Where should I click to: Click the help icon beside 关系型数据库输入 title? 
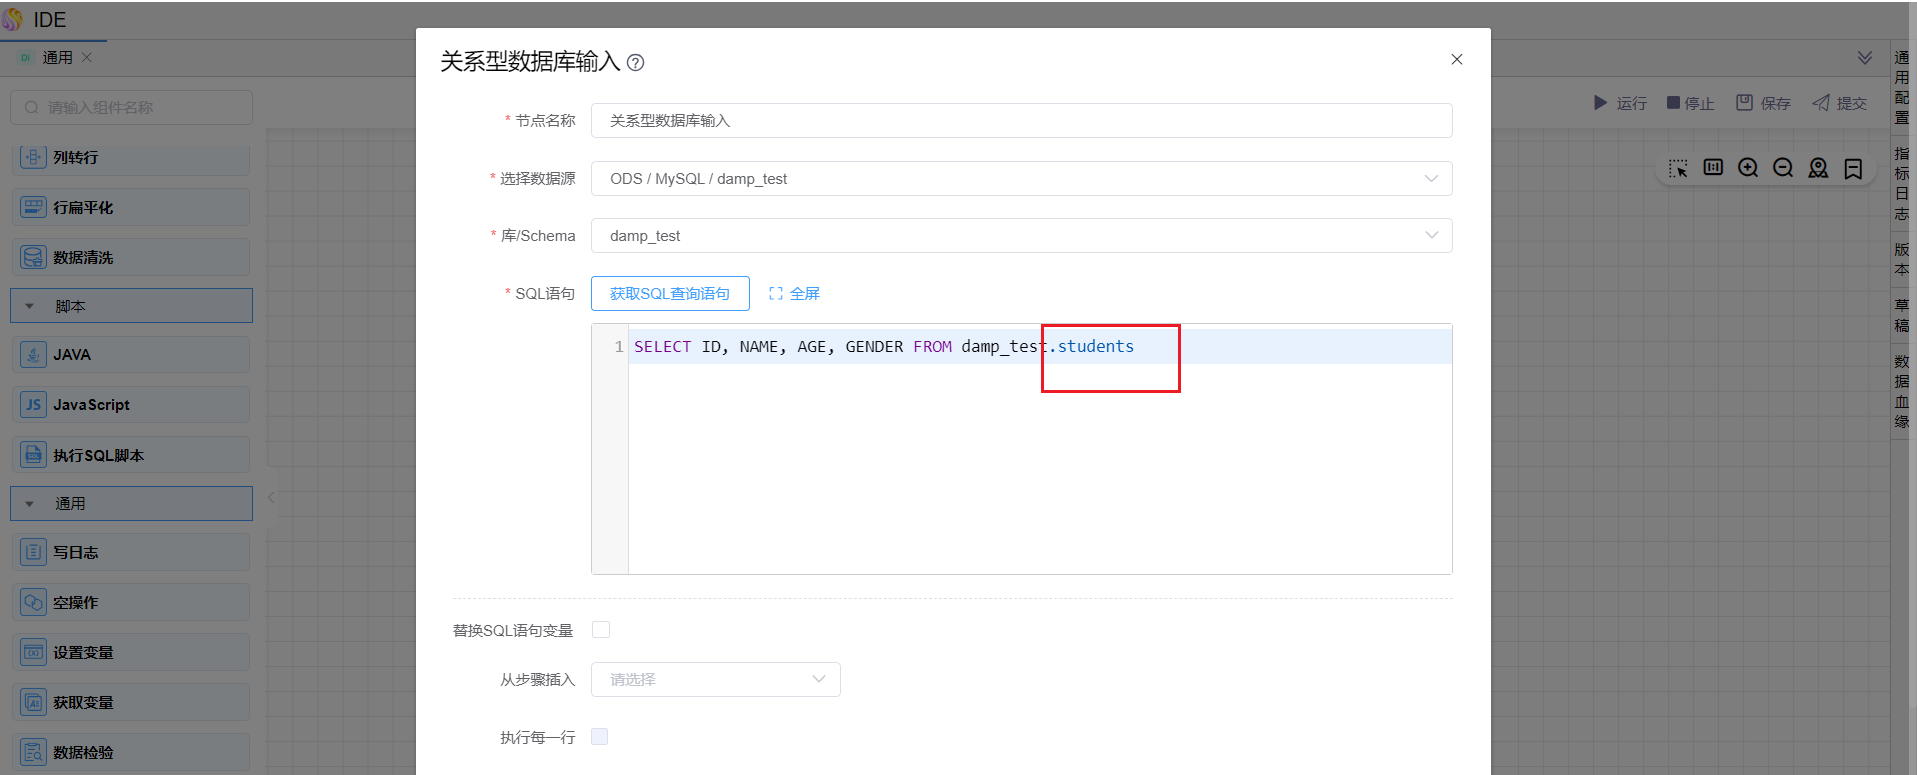tap(635, 63)
